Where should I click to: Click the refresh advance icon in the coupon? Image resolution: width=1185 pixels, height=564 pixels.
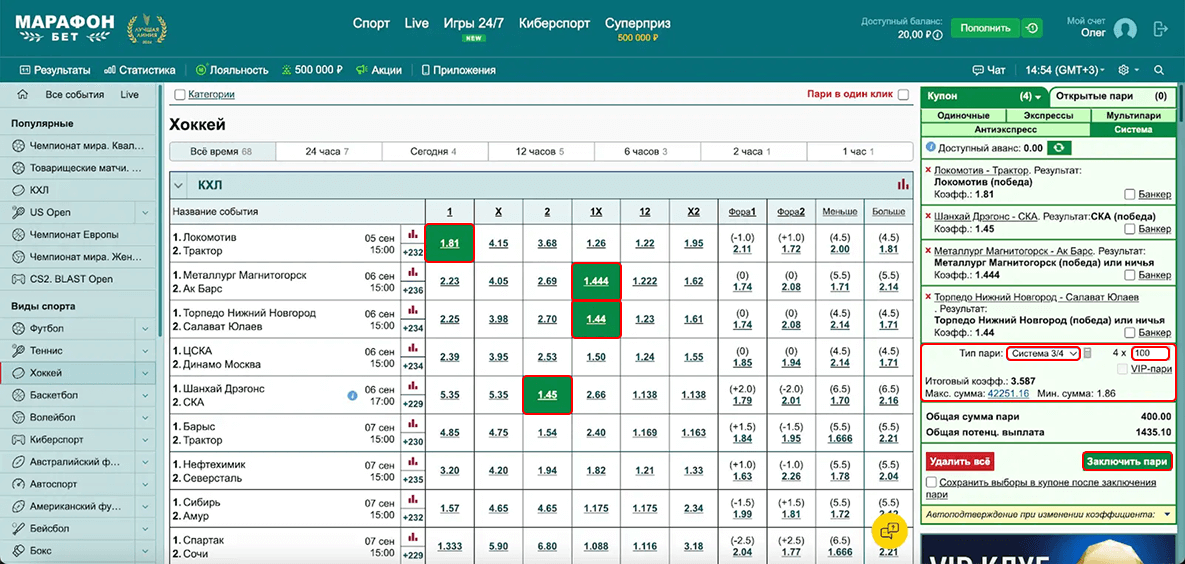click(x=1060, y=148)
